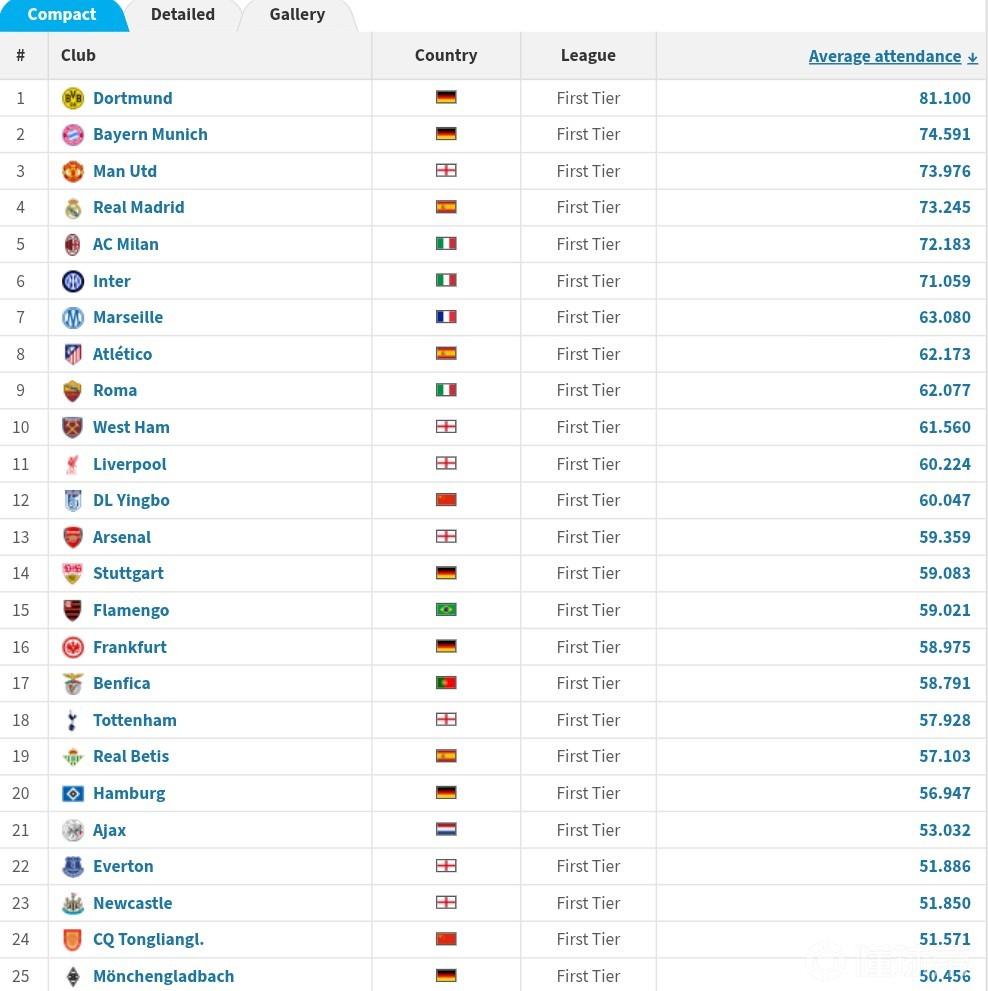Click the Mönchengladbach club name link

[x=163, y=976]
